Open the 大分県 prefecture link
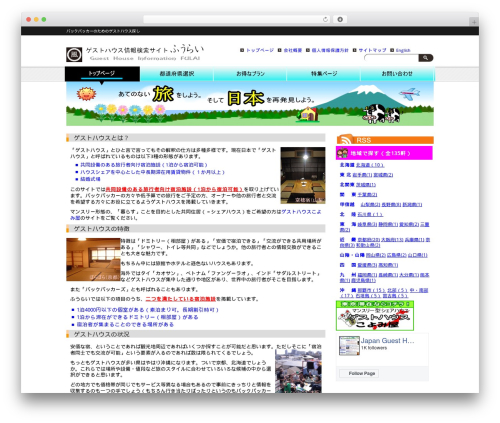 (409, 275)
